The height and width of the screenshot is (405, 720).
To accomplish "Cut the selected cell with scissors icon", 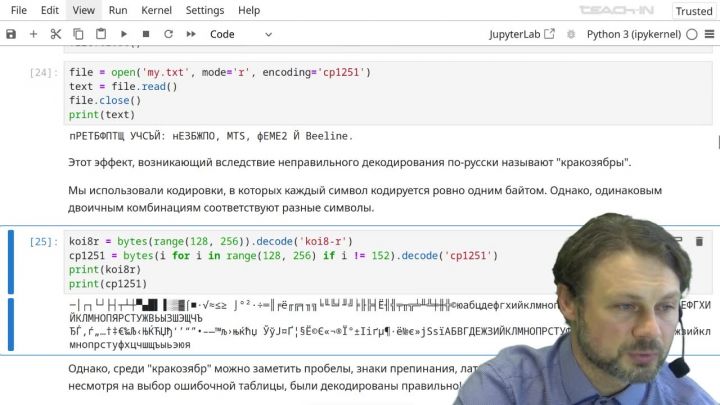I will [x=56, y=34].
